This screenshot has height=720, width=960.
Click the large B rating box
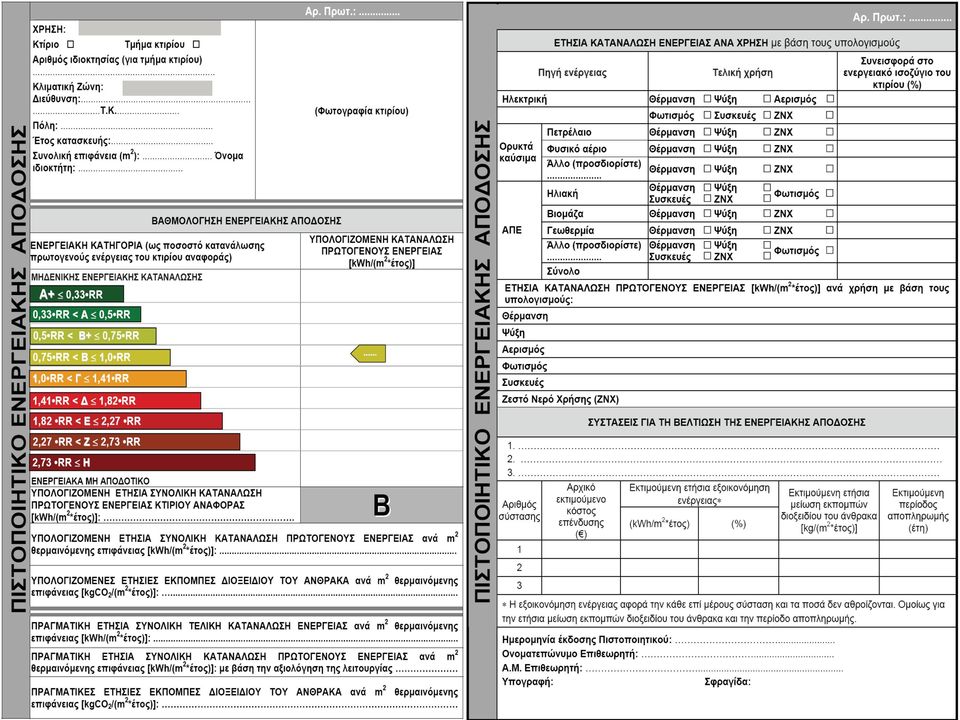381,506
